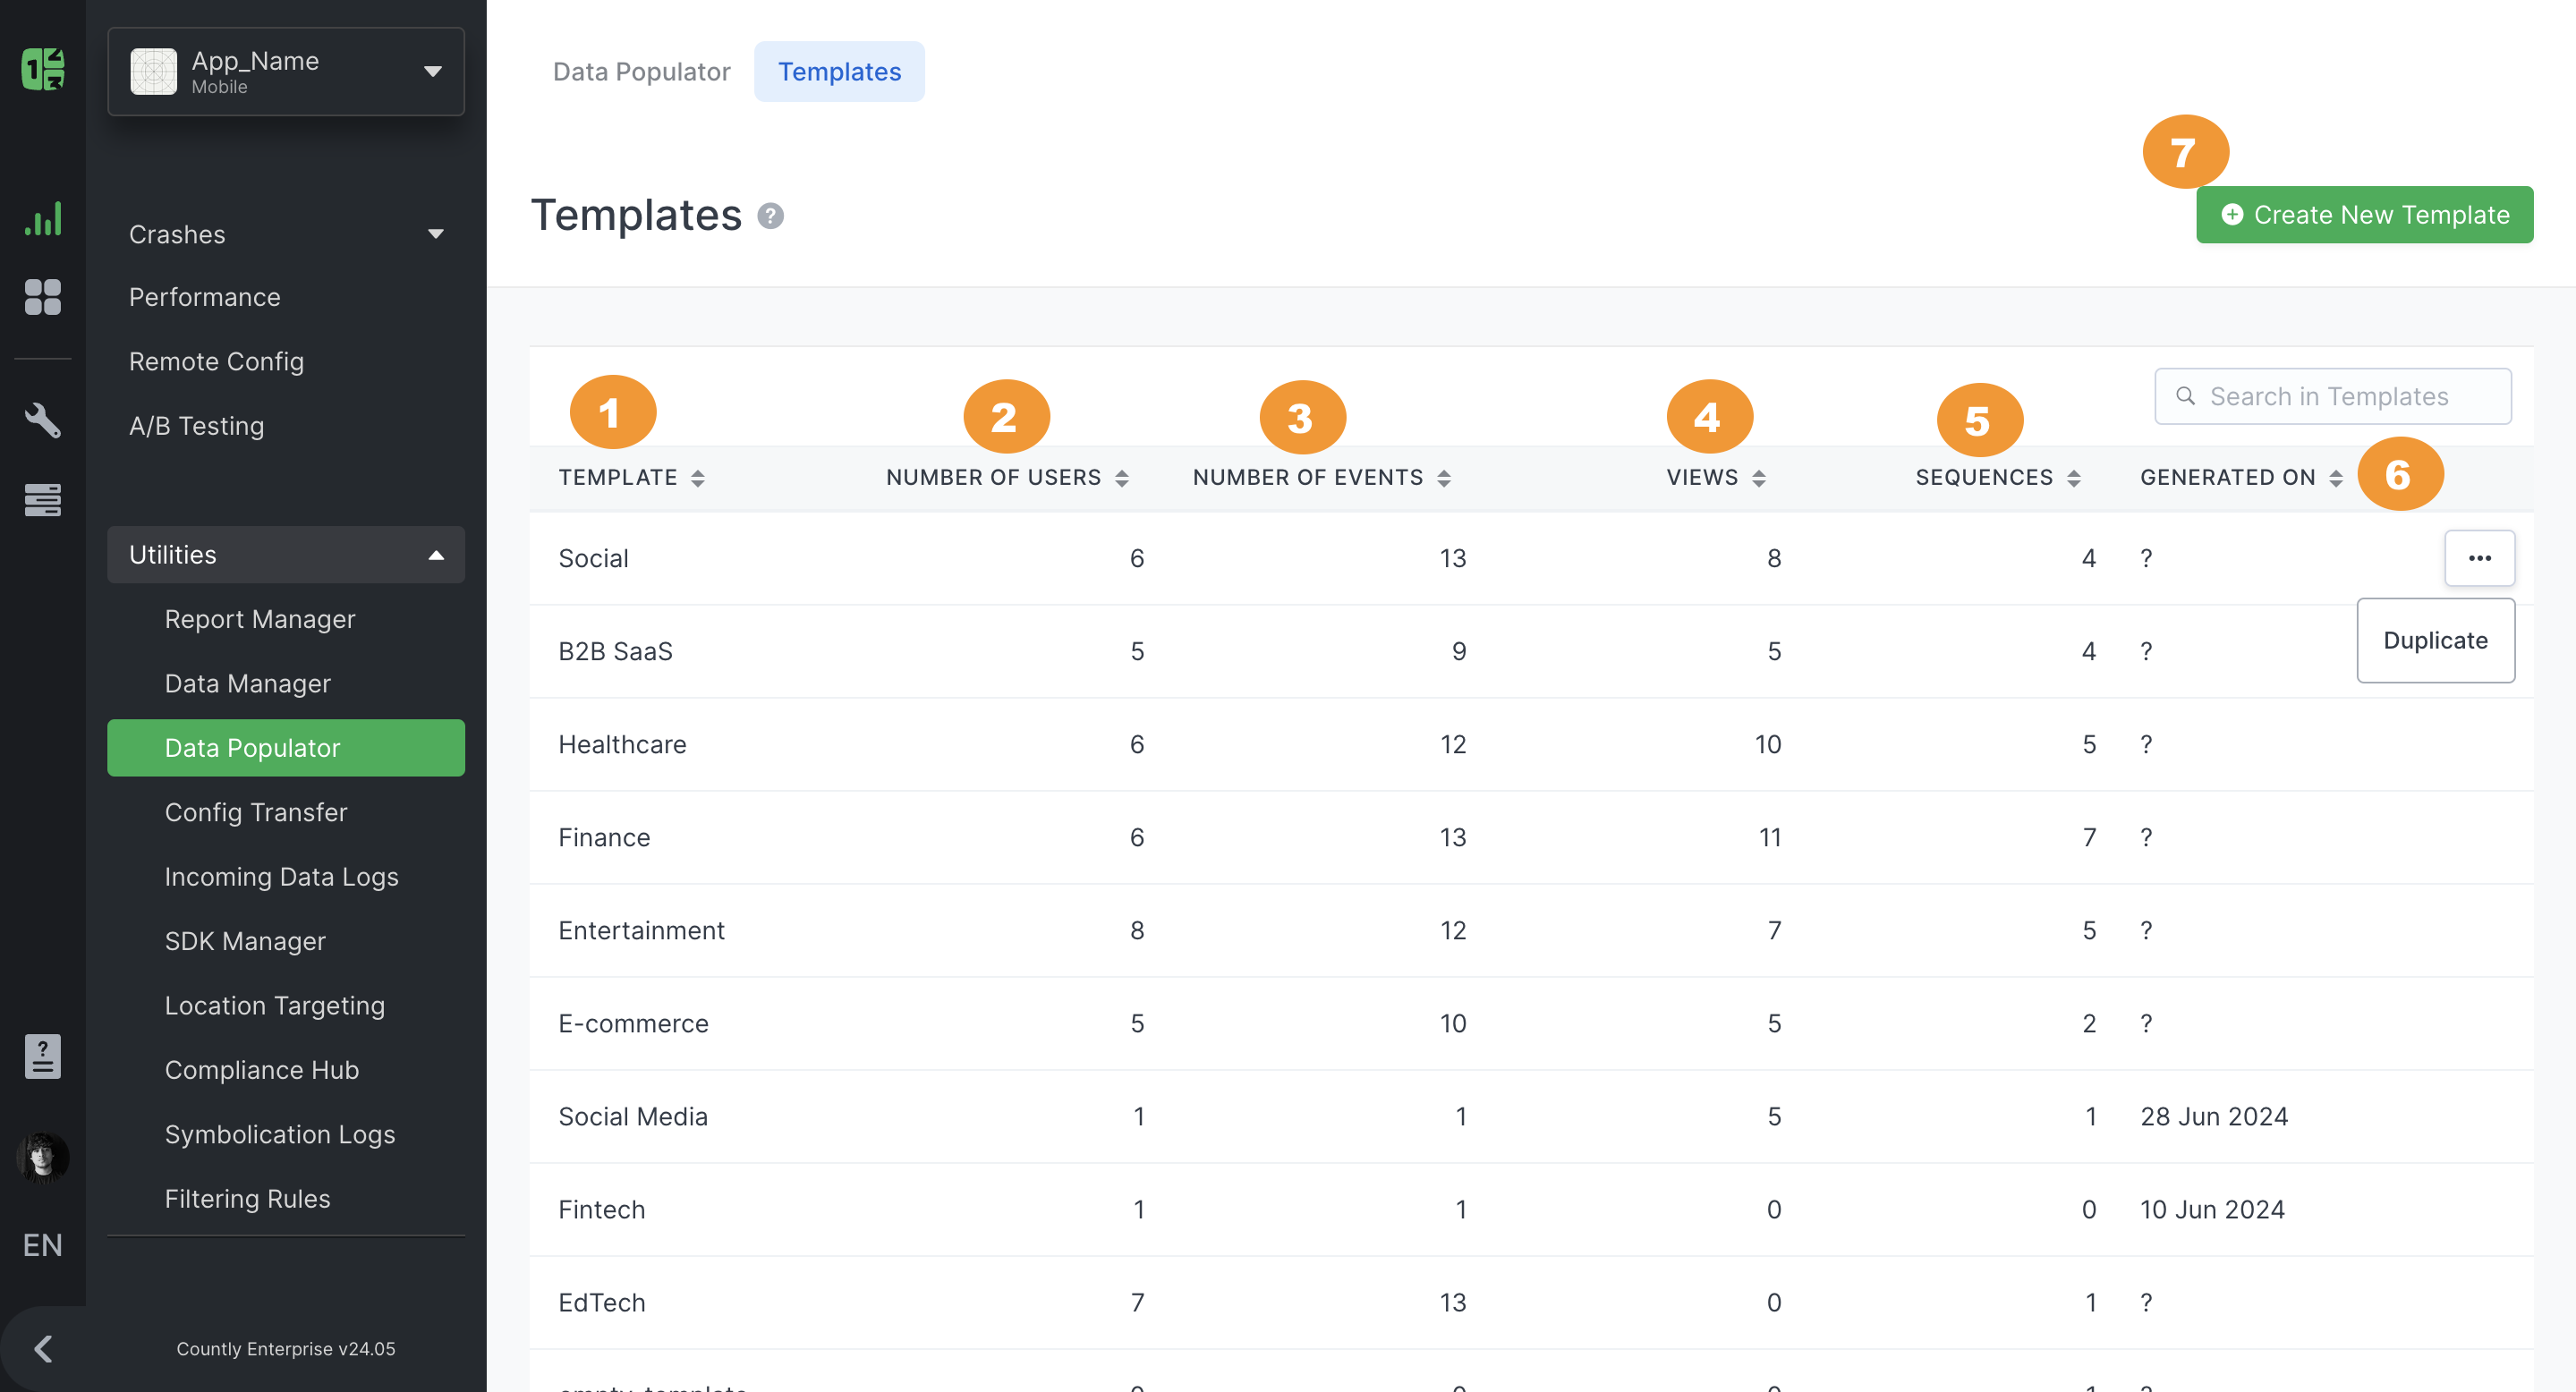Open Compliance Hub under Utilities

click(x=262, y=1070)
